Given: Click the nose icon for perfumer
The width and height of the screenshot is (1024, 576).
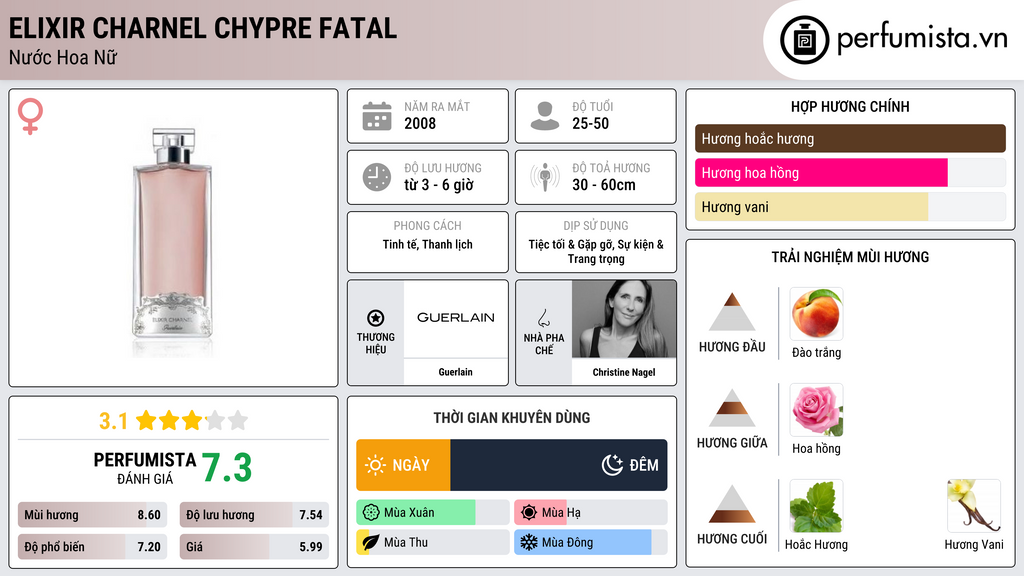Looking at the screenshot, I should 544,318.
